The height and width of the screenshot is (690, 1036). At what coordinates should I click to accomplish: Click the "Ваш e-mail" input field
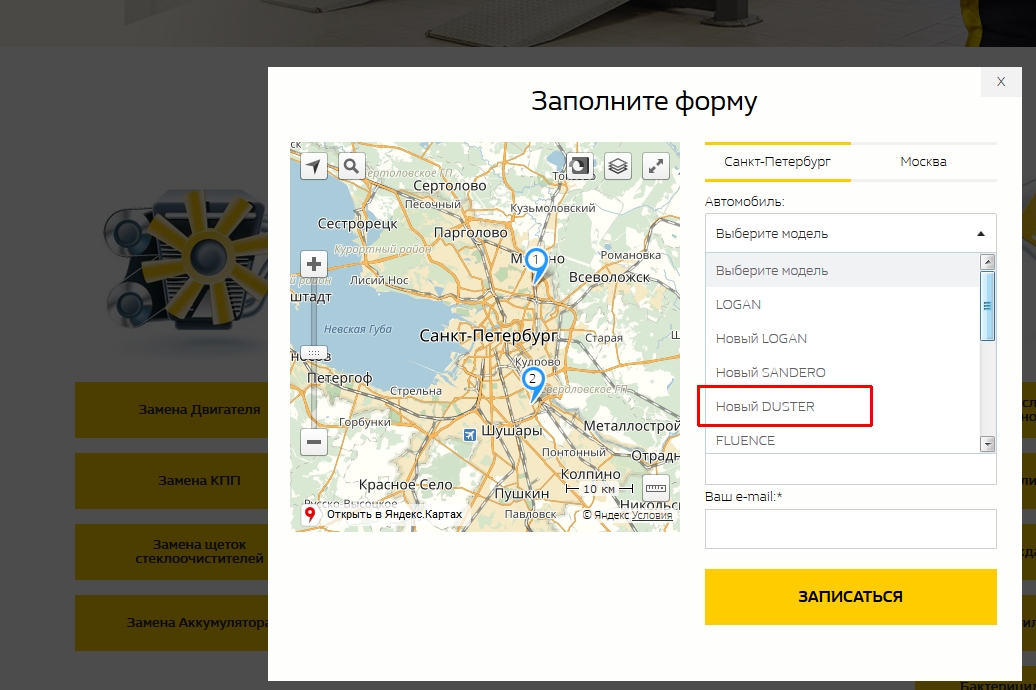pos(850,529)
